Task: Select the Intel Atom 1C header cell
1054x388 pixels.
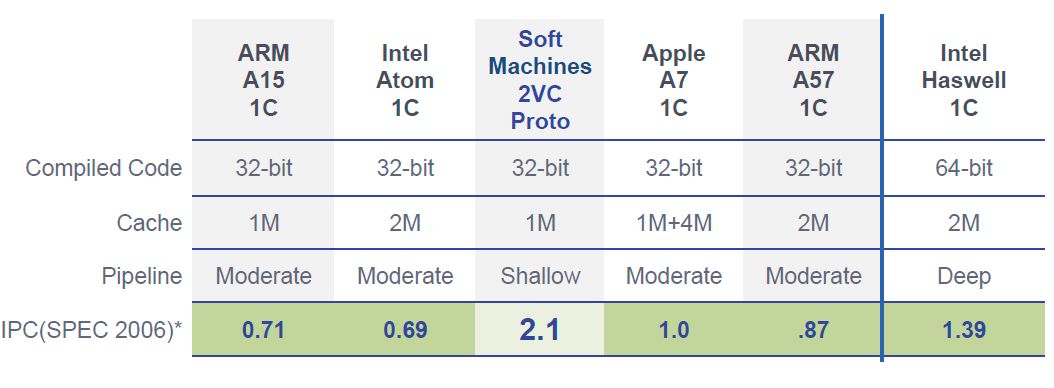Action: coord(405,79)
